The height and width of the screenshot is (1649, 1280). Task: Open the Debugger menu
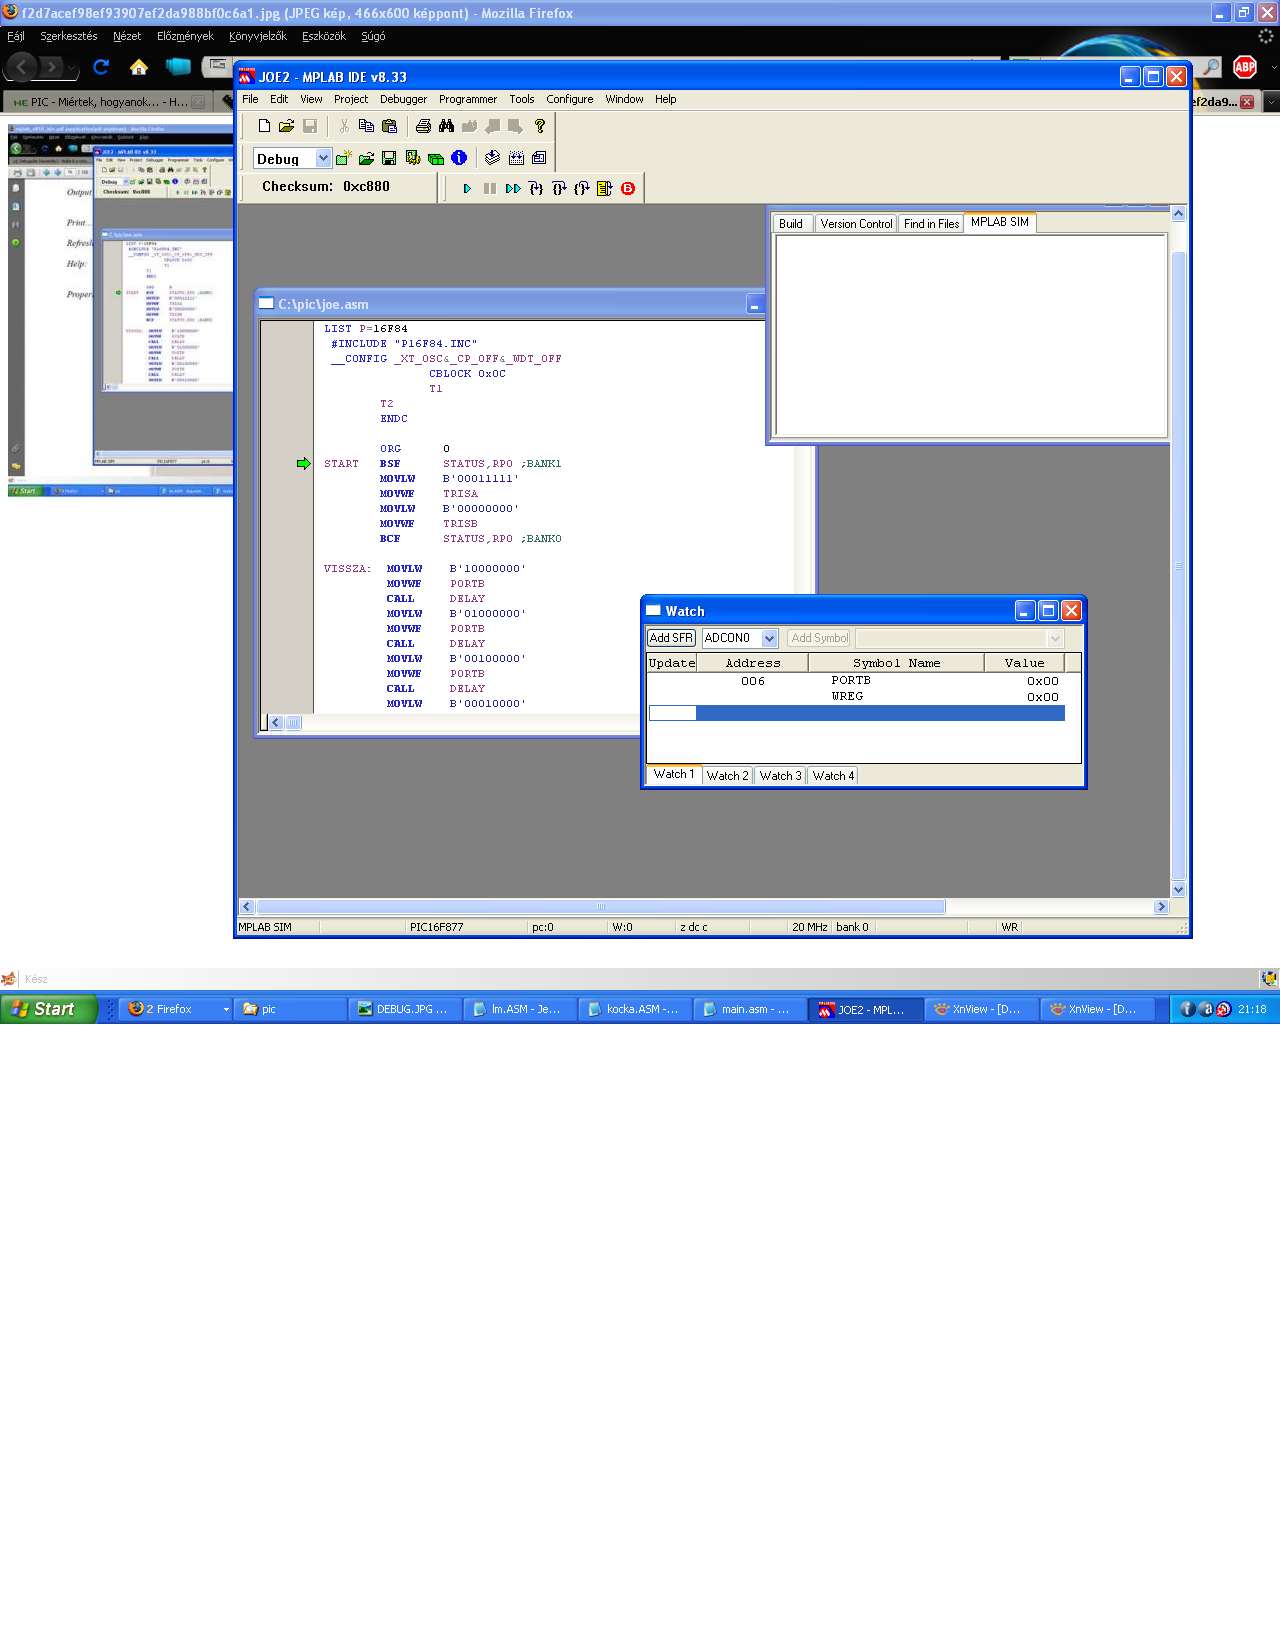(x=403, y=99)
